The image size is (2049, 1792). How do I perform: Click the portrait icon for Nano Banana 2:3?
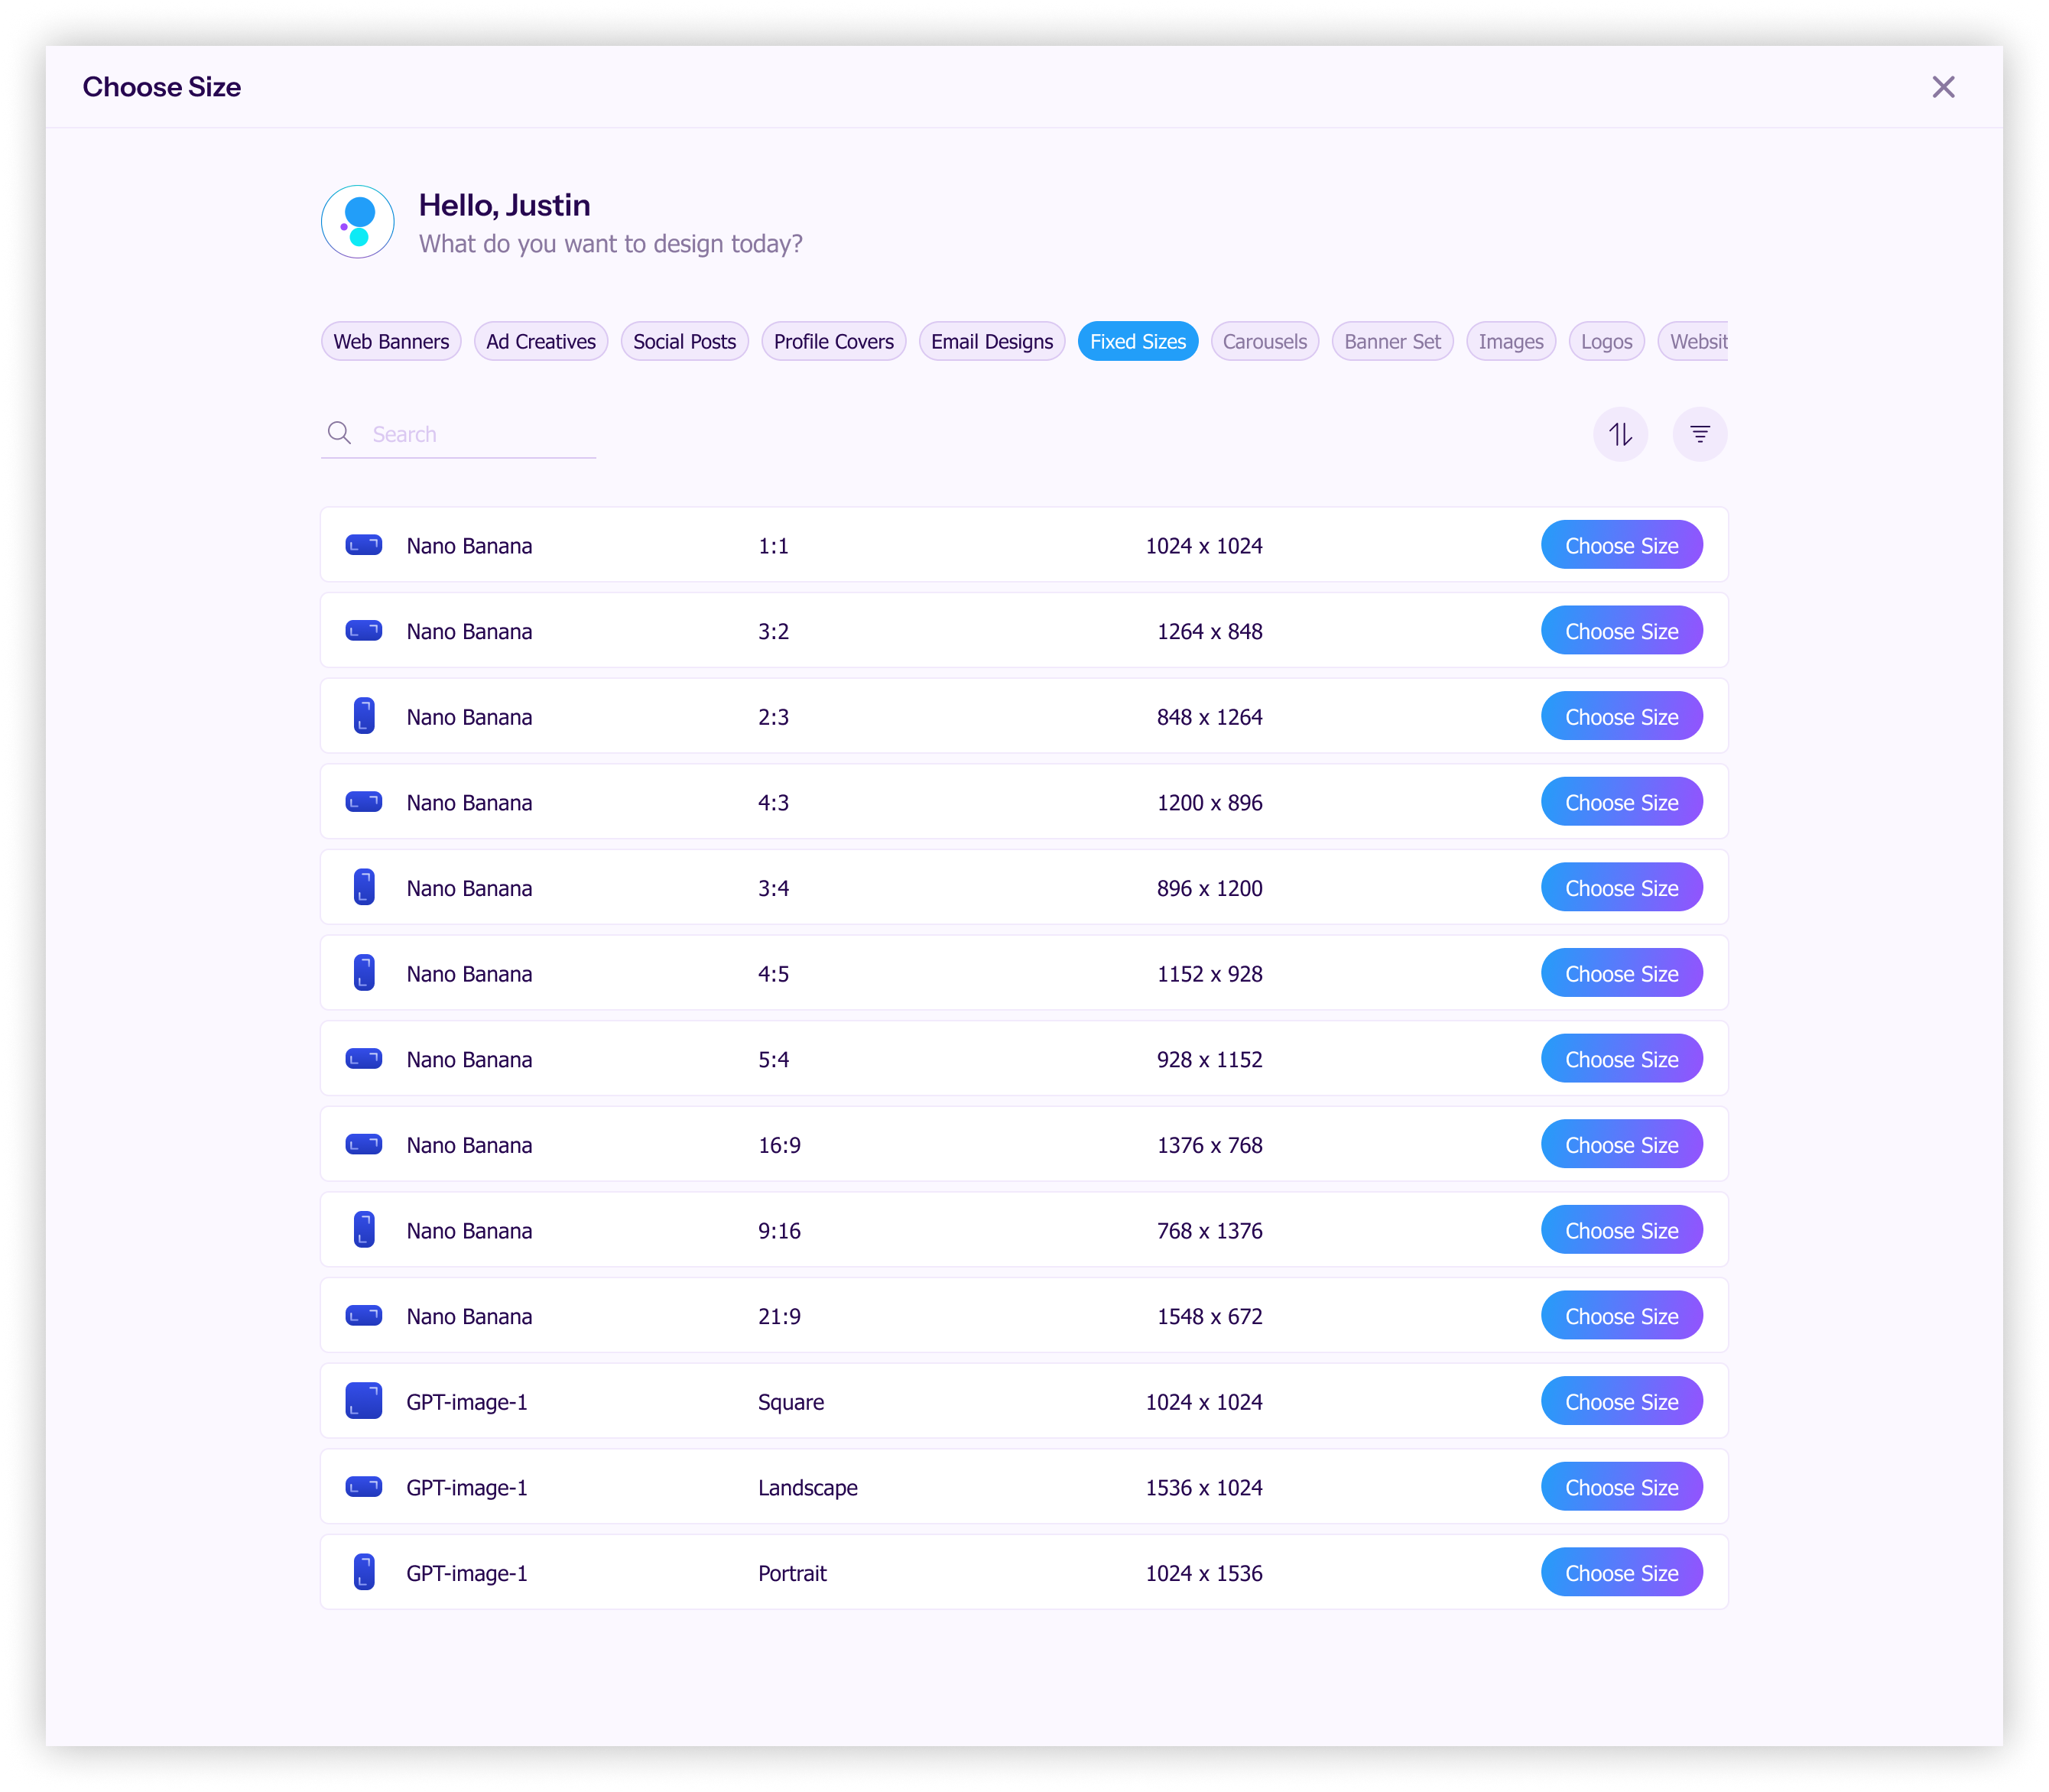[364, 716]
